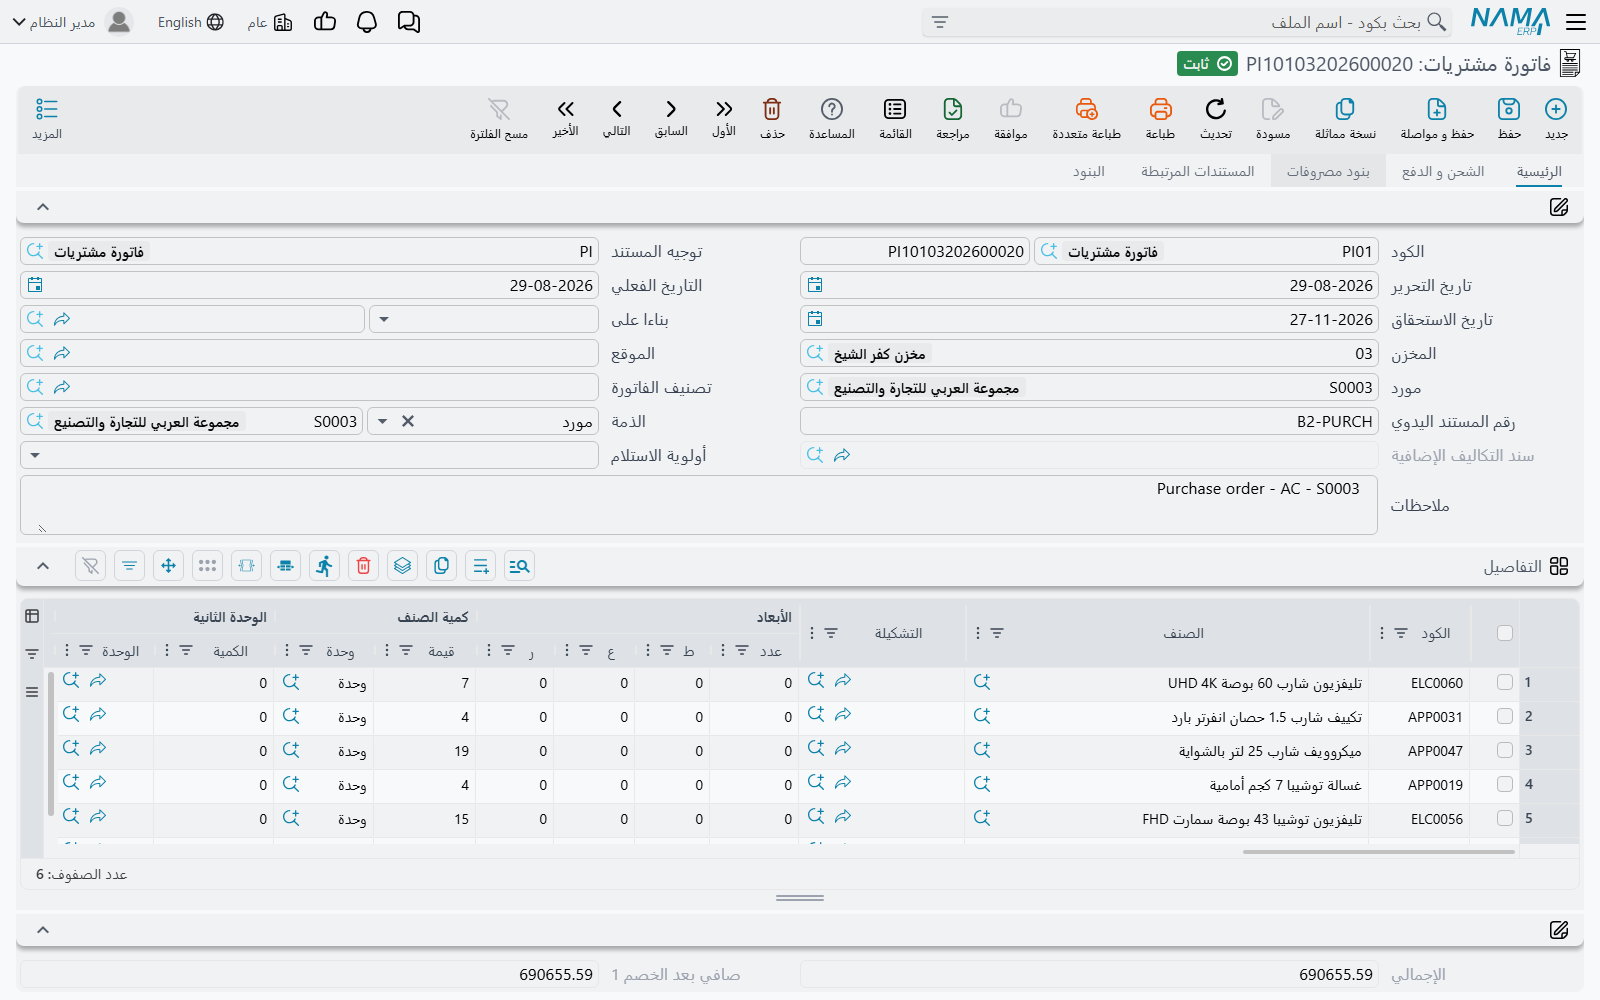Viewport: 1600px width, 1000px height.
Task: Click the red delete-row icon in details toolbar
Action: (363, 566)
